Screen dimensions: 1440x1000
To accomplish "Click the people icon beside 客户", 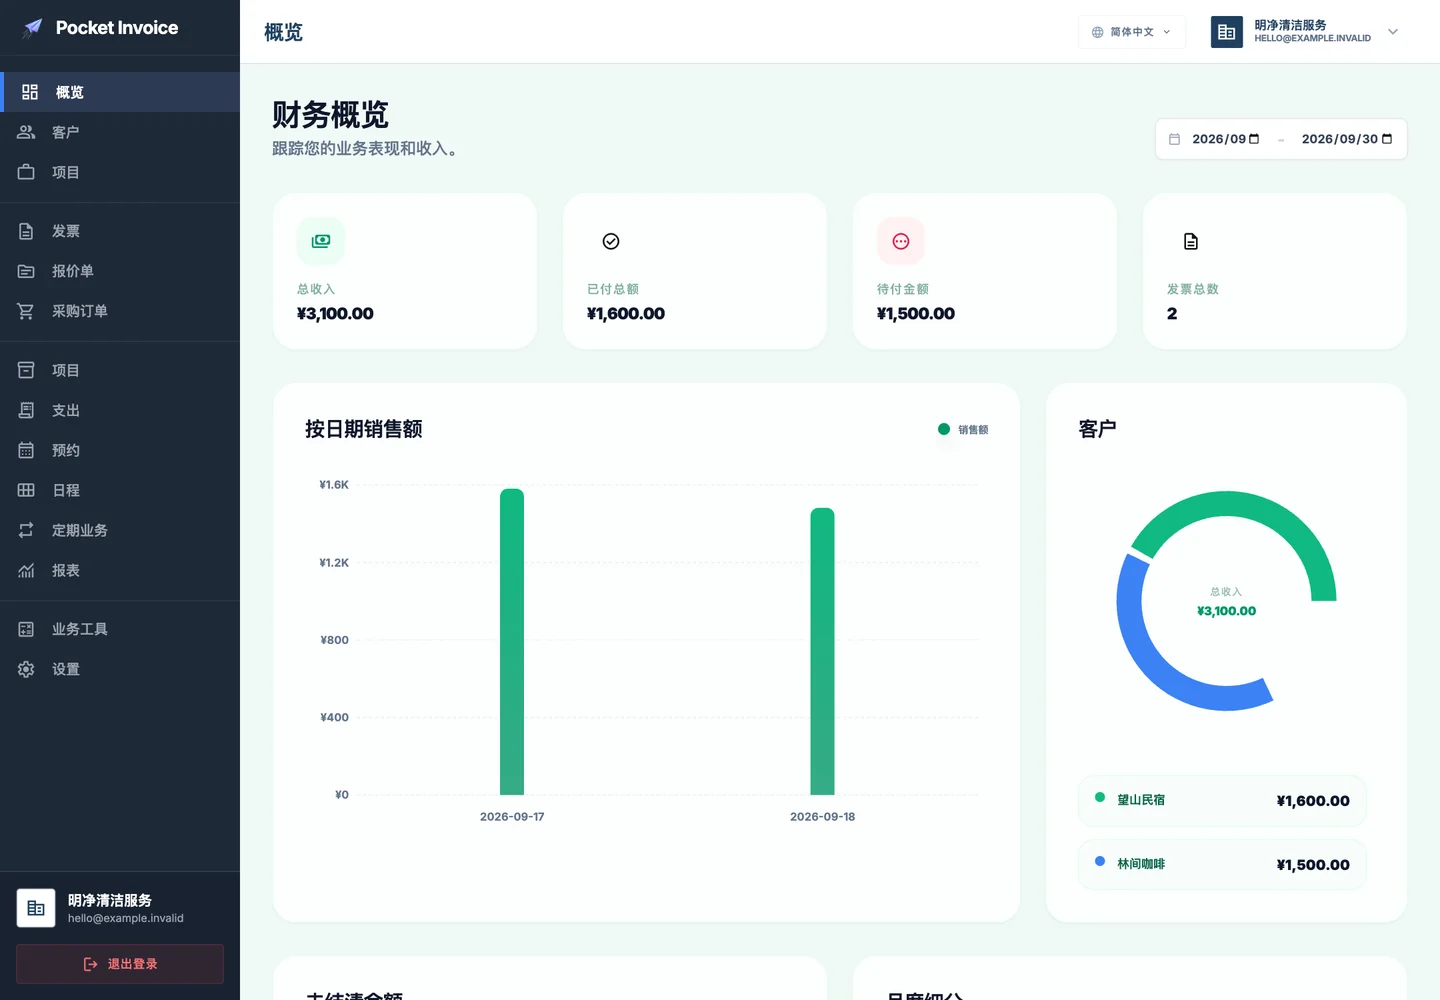I will pyautogui.click(x=26, y=132).
